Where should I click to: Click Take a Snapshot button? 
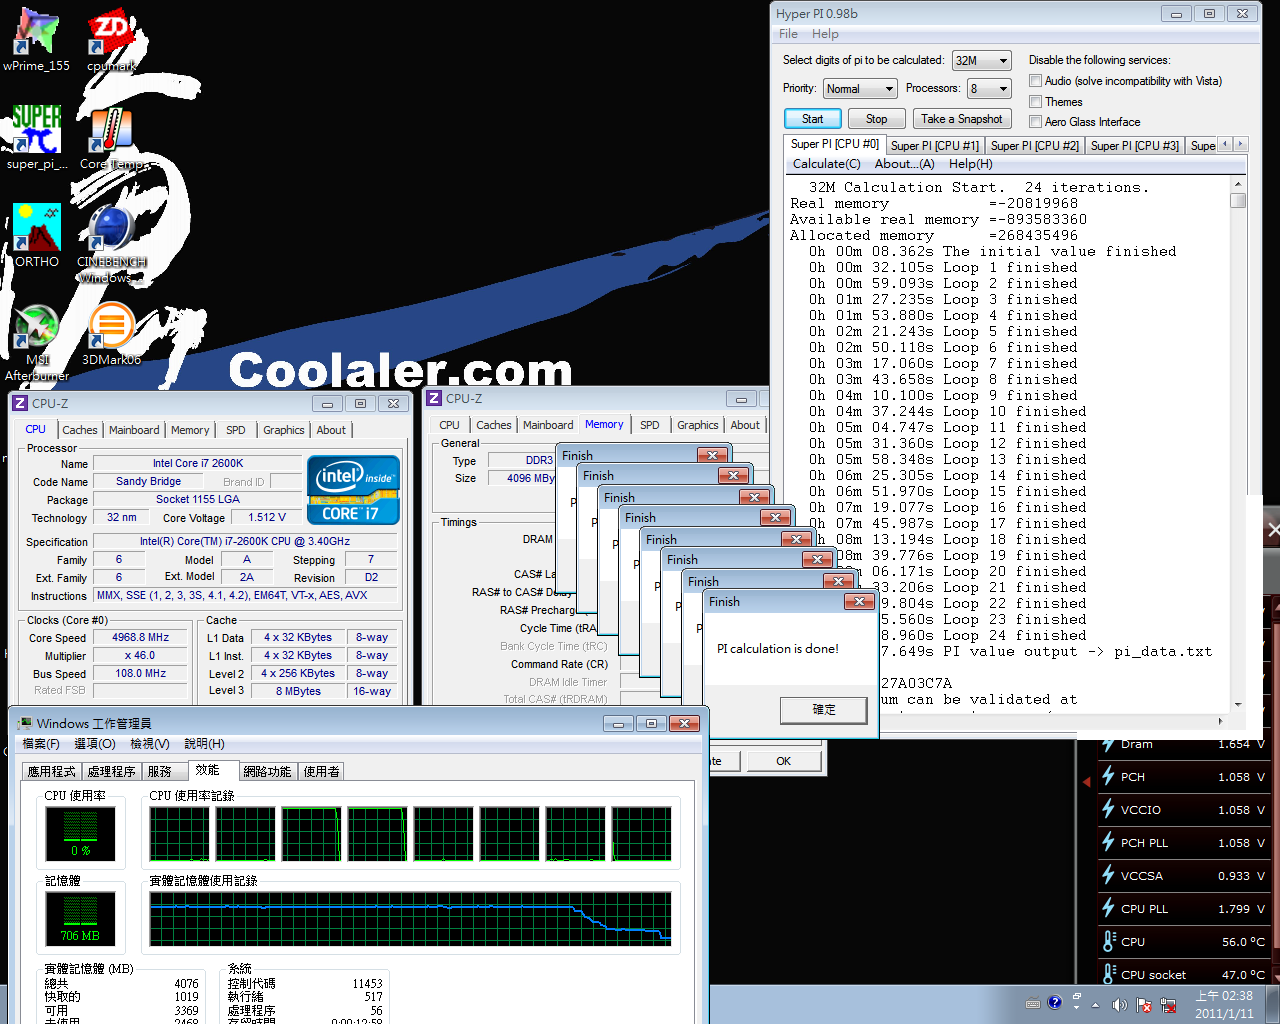click(961, 118)
